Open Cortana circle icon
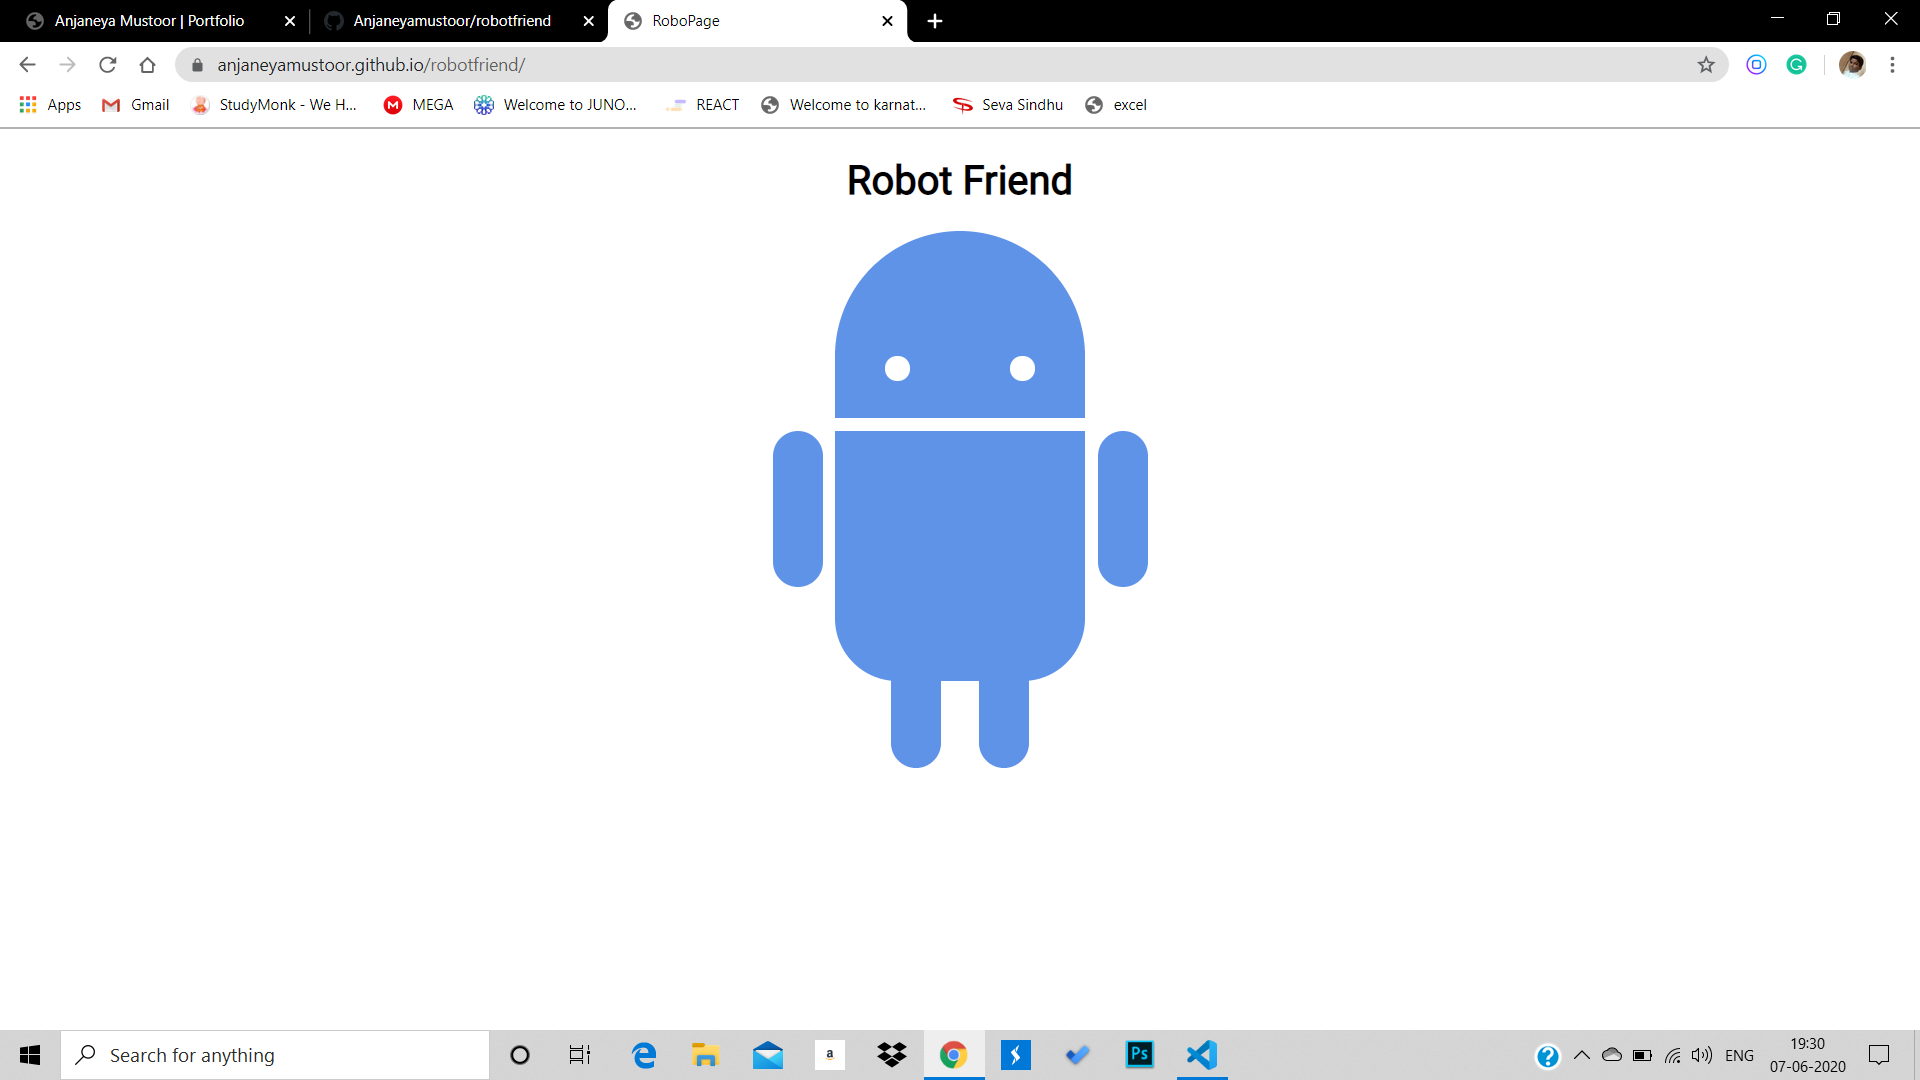Screen dimensions: 1920x1080 [520, 1055]
